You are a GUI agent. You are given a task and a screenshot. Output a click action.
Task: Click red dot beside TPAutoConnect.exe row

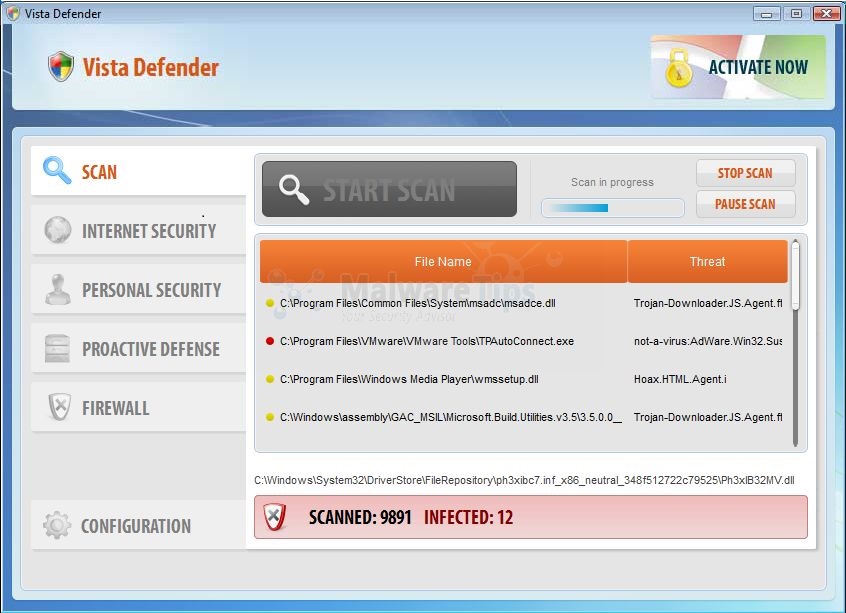pos(270,341)
